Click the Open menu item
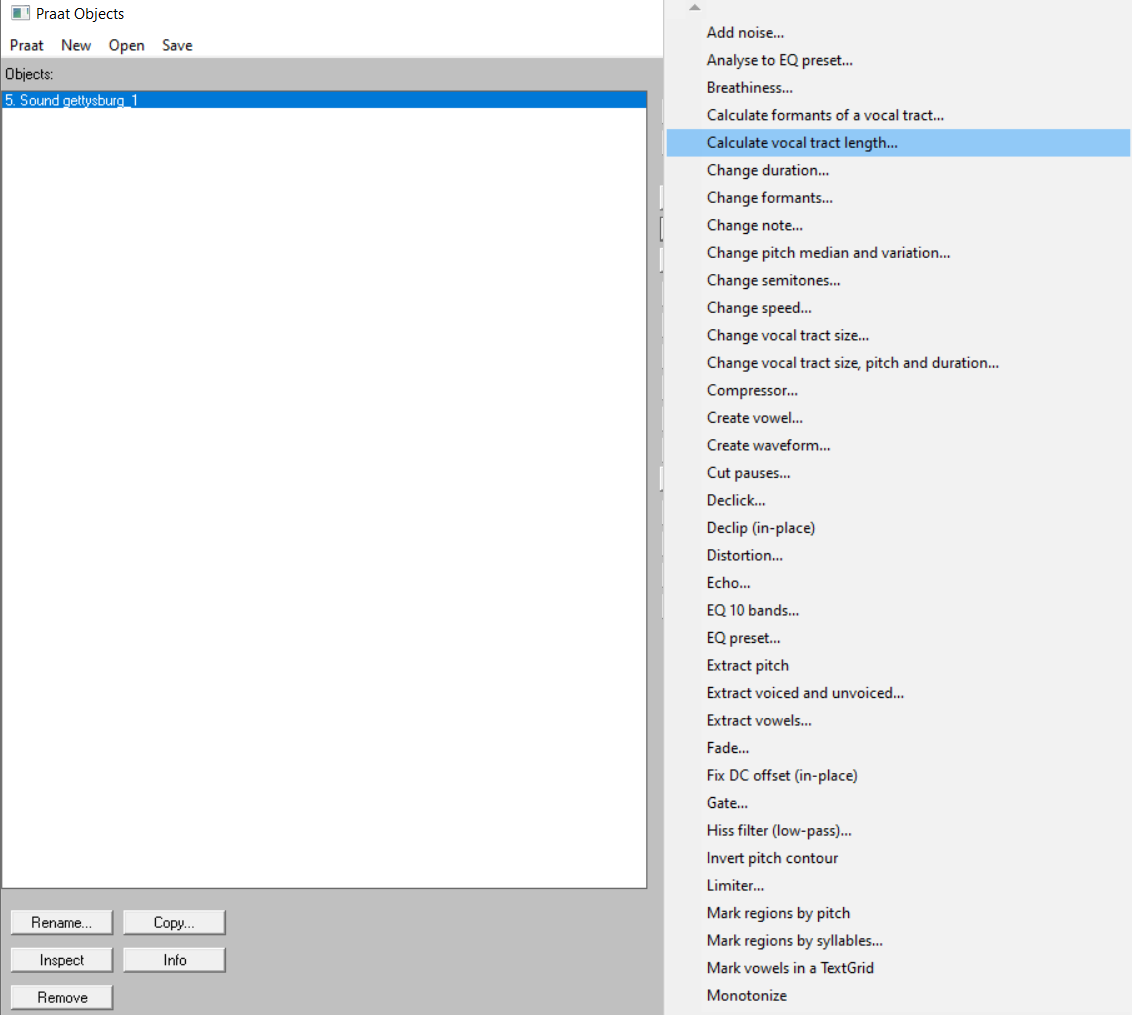The image size is (1132, 1015). (x=127, y=45)
